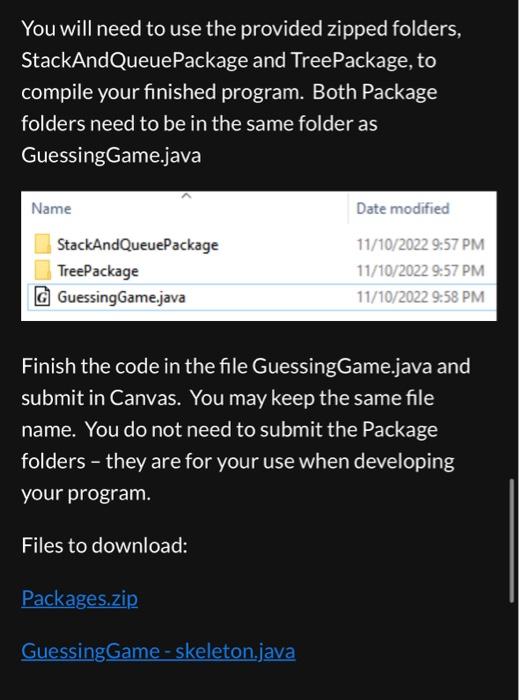Screen dimensions: 519x700
Task: Click the TreePackage folder icon
Action: [42, 271]
